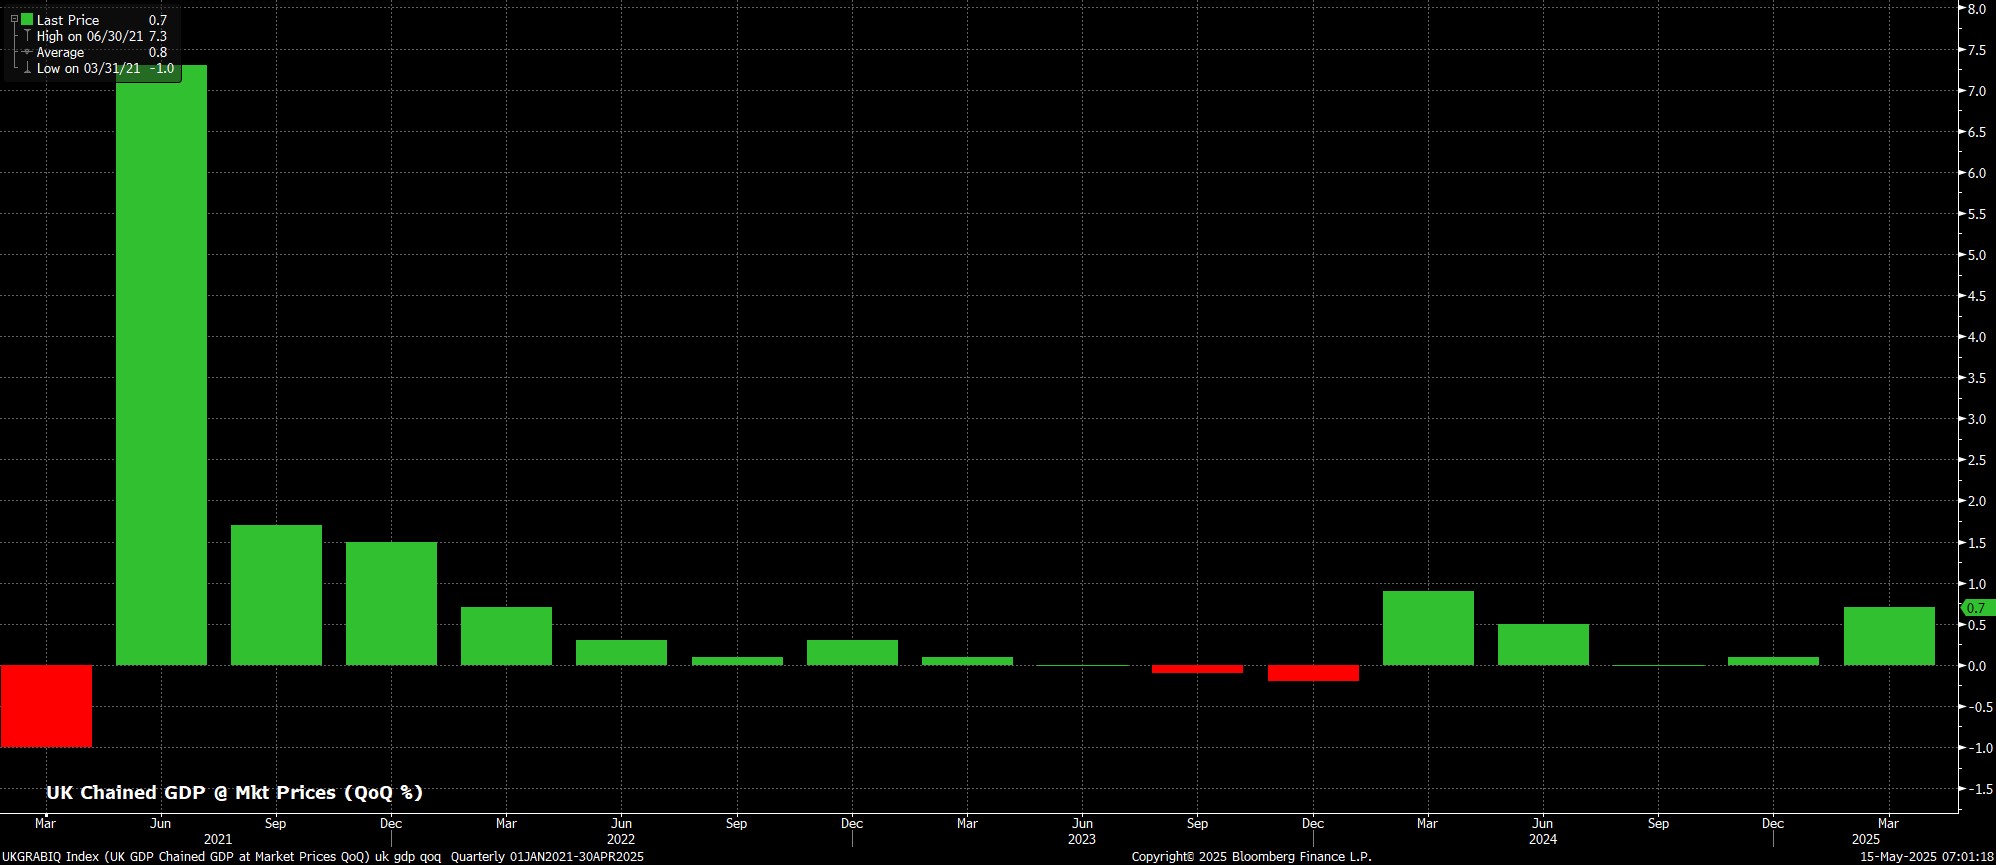Viewport: 1996px width, 865px height.
Task: Click the green Mar 2025 bar
Action: [1889, 636]
